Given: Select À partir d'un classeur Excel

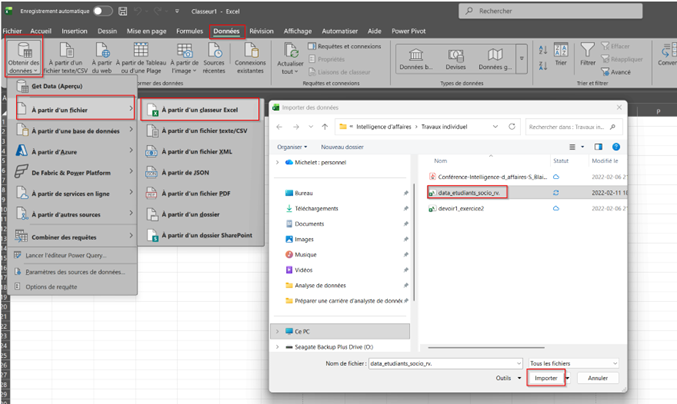Looking at the screenshot, I should (197, 108).
